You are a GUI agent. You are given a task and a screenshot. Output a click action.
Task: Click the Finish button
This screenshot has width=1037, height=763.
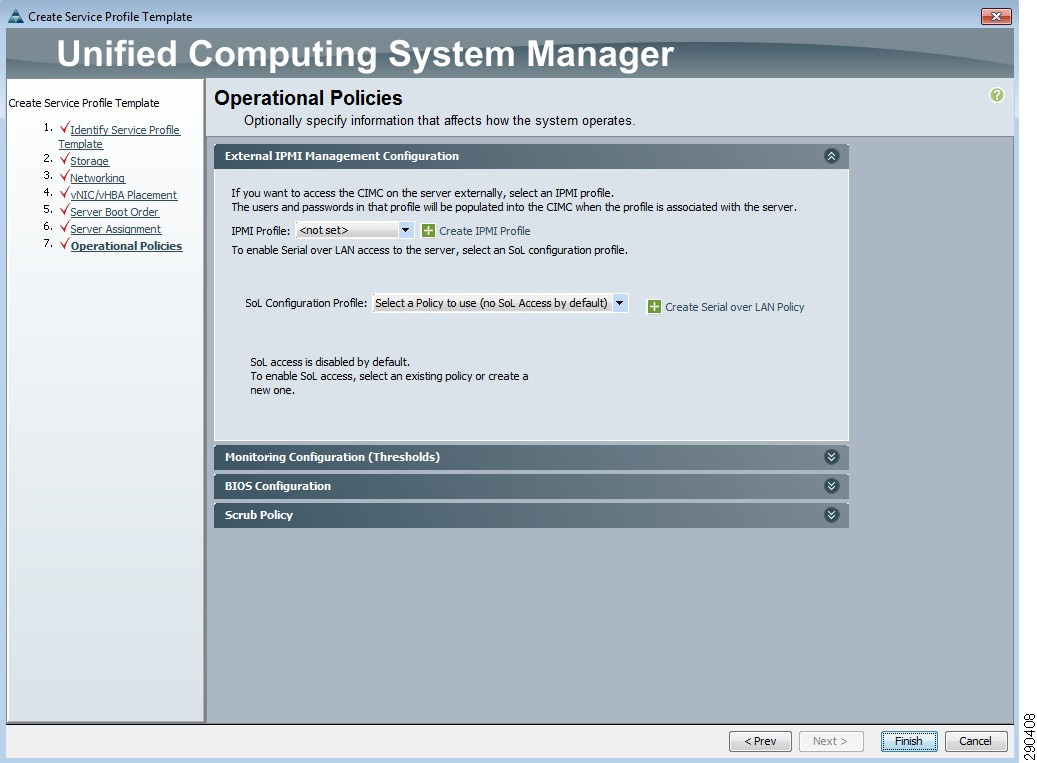click(x=909, y=741)
